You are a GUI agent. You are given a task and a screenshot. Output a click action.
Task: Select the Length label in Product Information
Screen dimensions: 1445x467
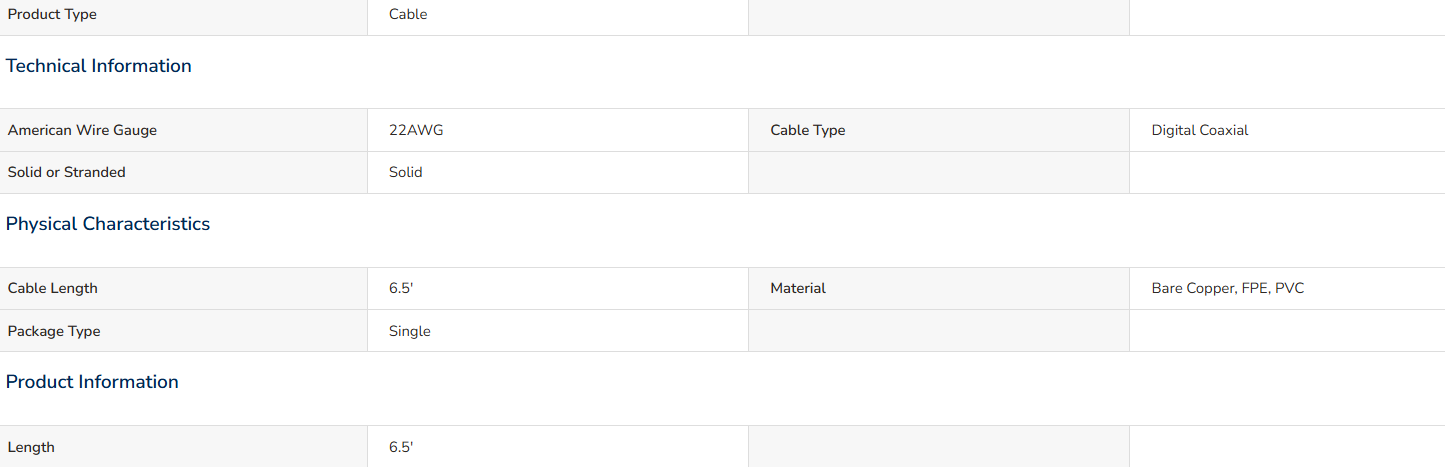(31, 447)
